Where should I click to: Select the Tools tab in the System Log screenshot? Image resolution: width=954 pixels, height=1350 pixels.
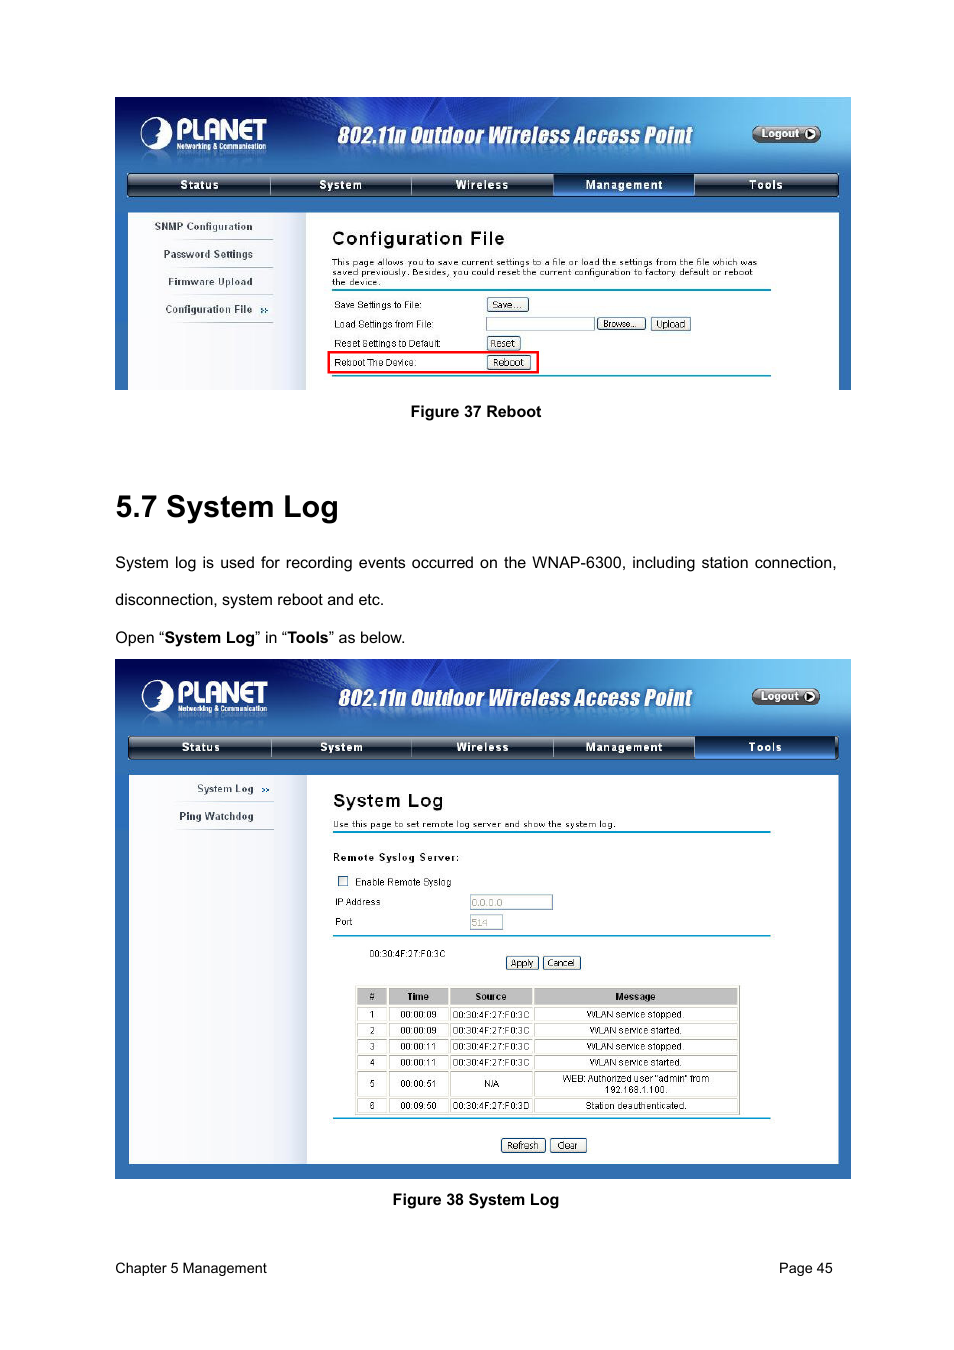click(765, 747)
